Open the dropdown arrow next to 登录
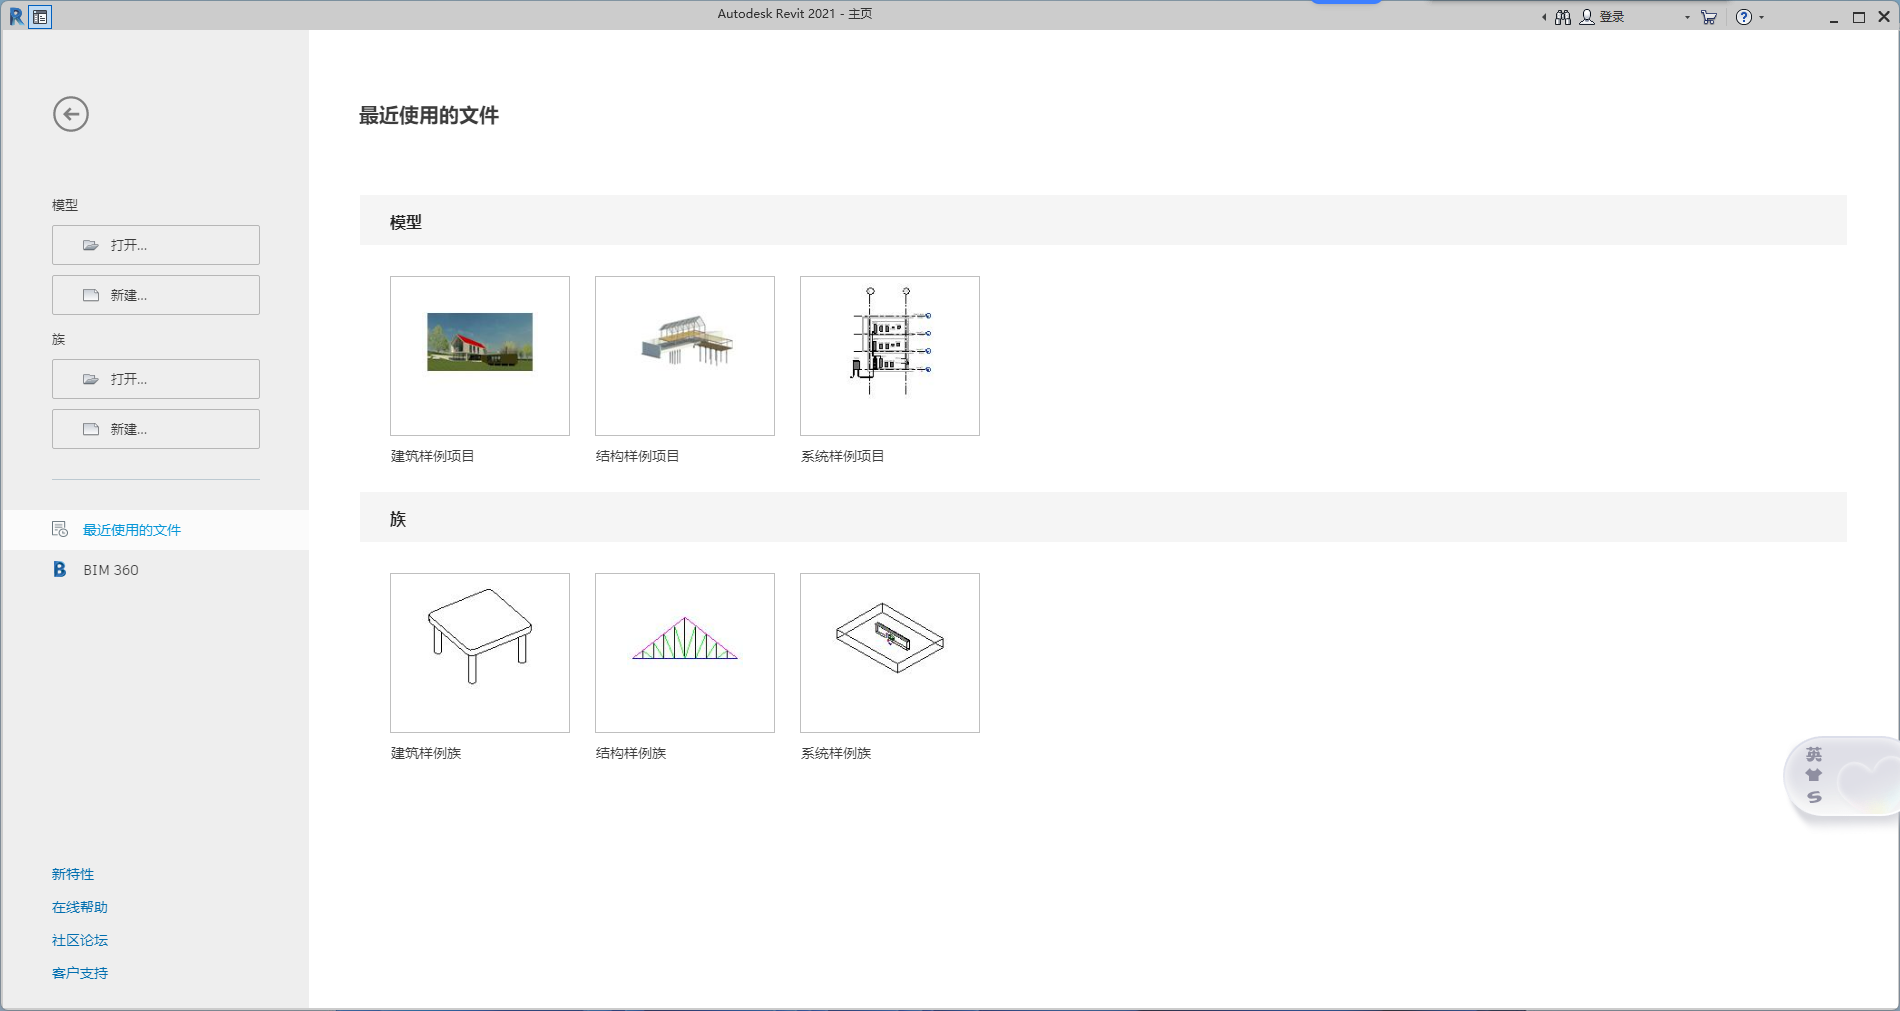 1686,17
